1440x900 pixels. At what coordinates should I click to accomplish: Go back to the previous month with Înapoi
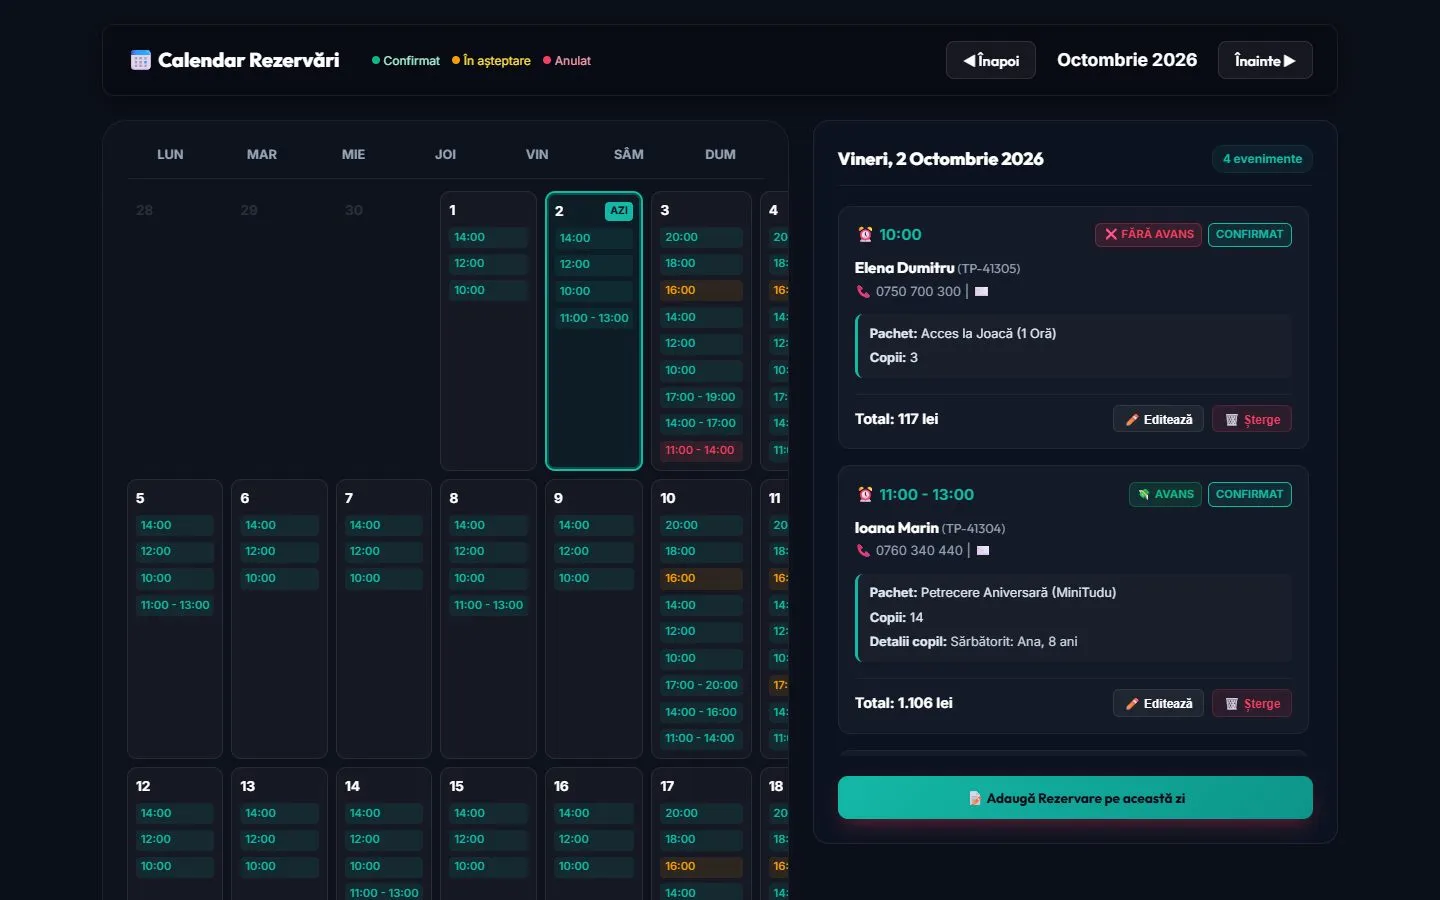coord(991,60)
